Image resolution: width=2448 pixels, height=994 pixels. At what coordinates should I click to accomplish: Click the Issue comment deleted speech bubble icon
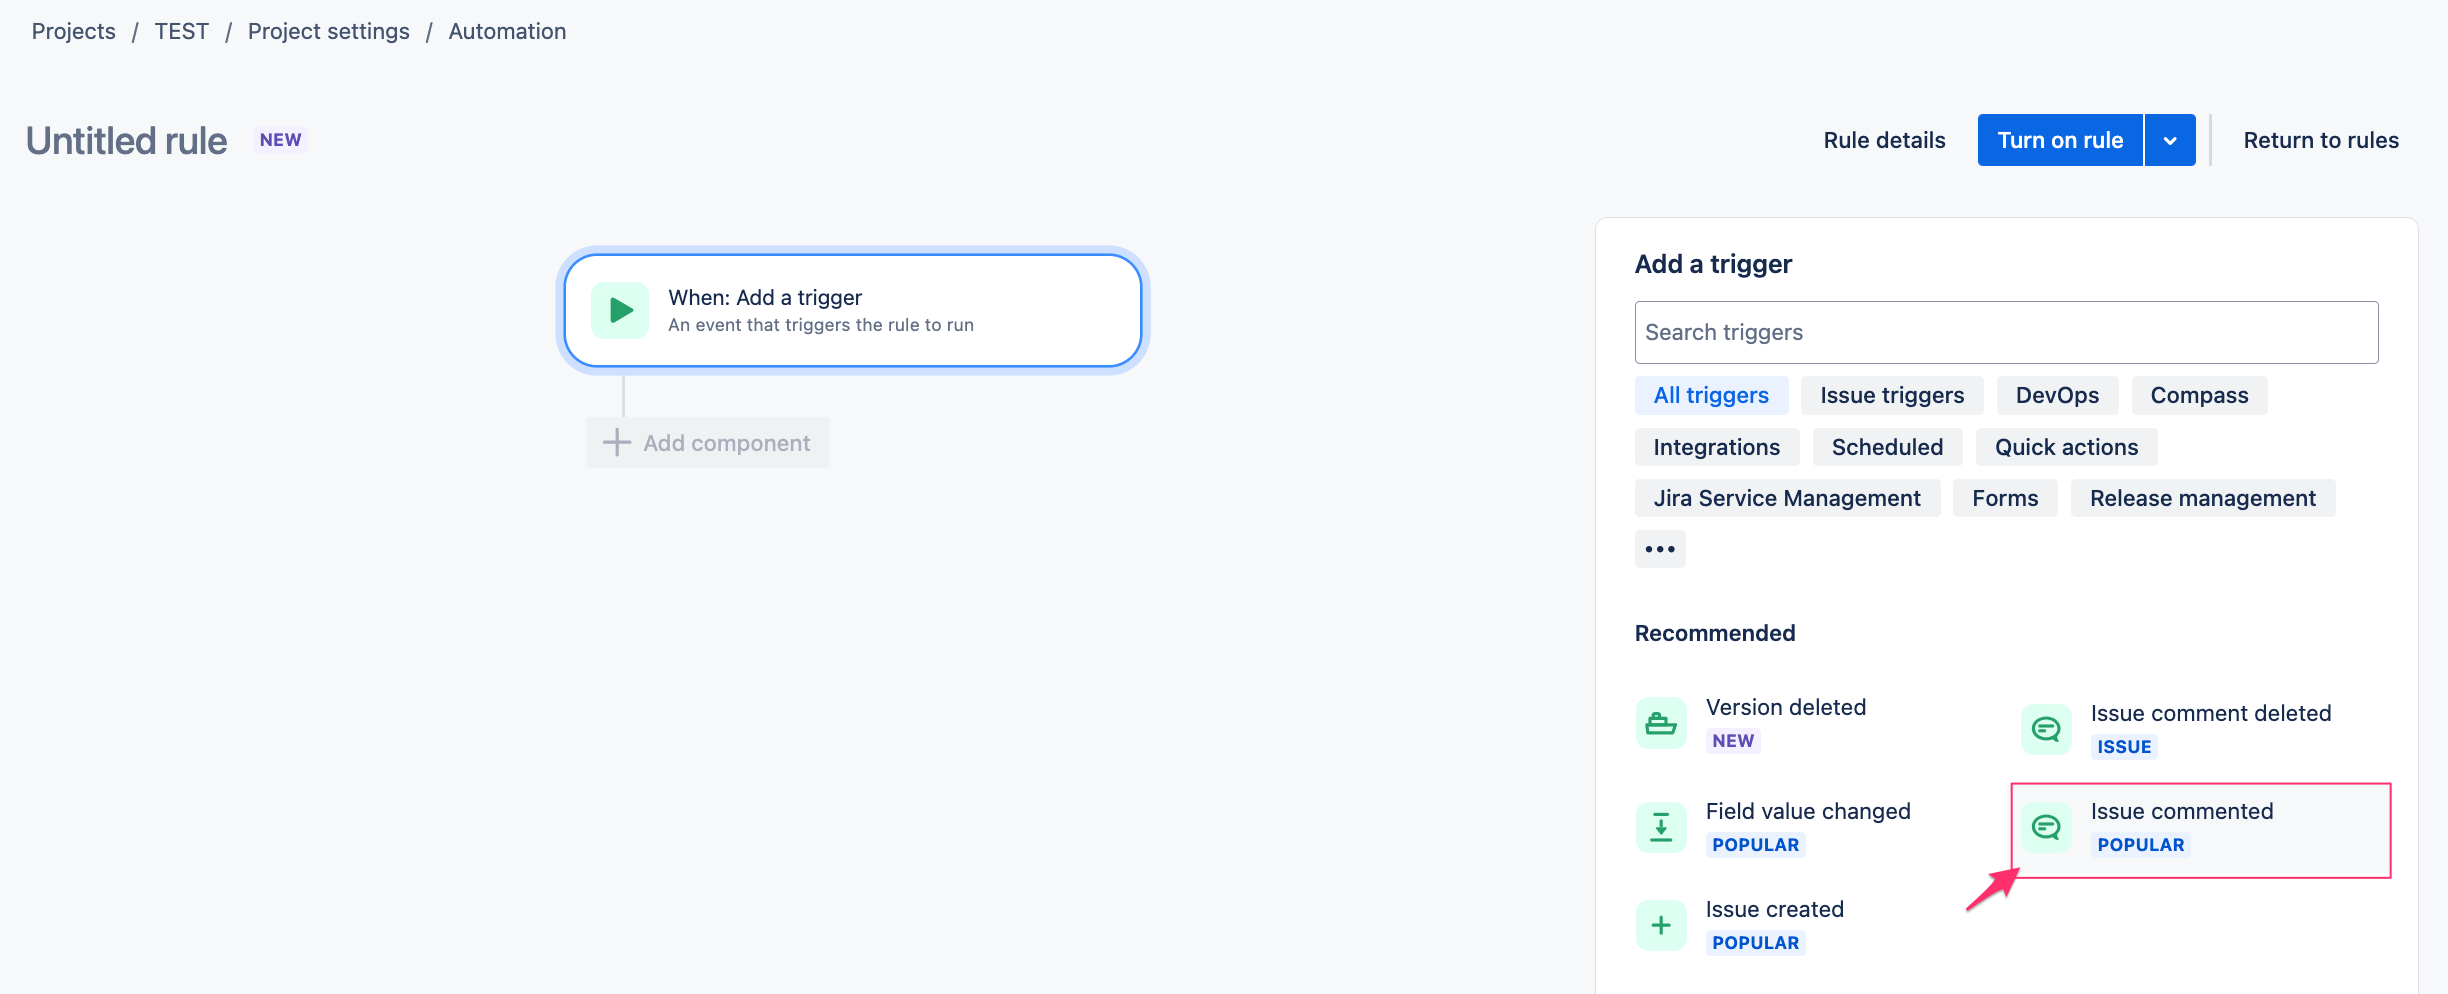tap(2046, 729)
